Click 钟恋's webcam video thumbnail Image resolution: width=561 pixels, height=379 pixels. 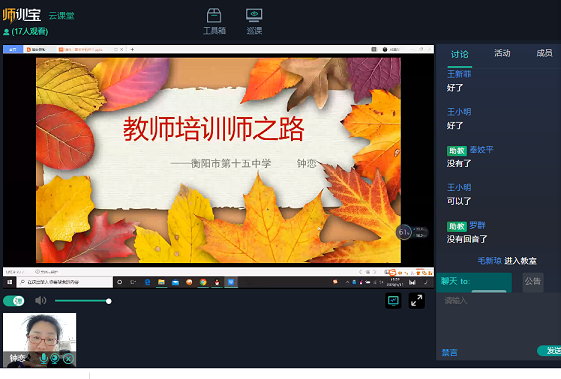(x=39, y=340)
